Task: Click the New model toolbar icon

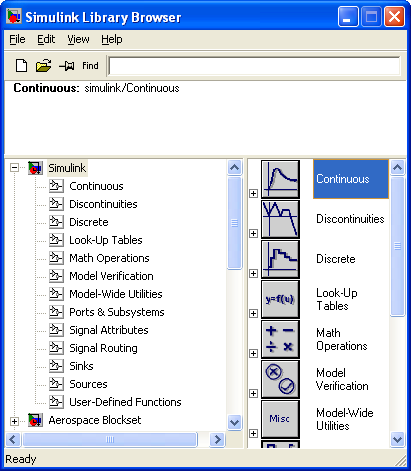Action: pos(21,65)
